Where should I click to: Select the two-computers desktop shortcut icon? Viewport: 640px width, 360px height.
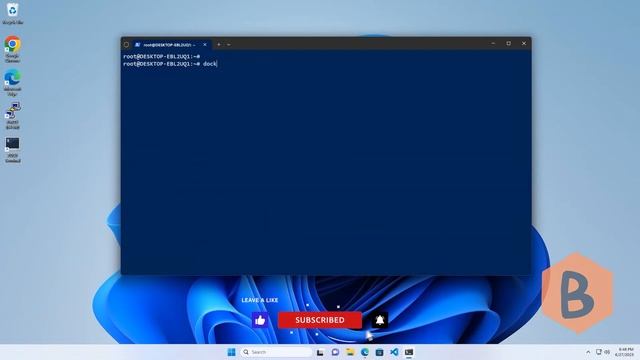(13, 116)
